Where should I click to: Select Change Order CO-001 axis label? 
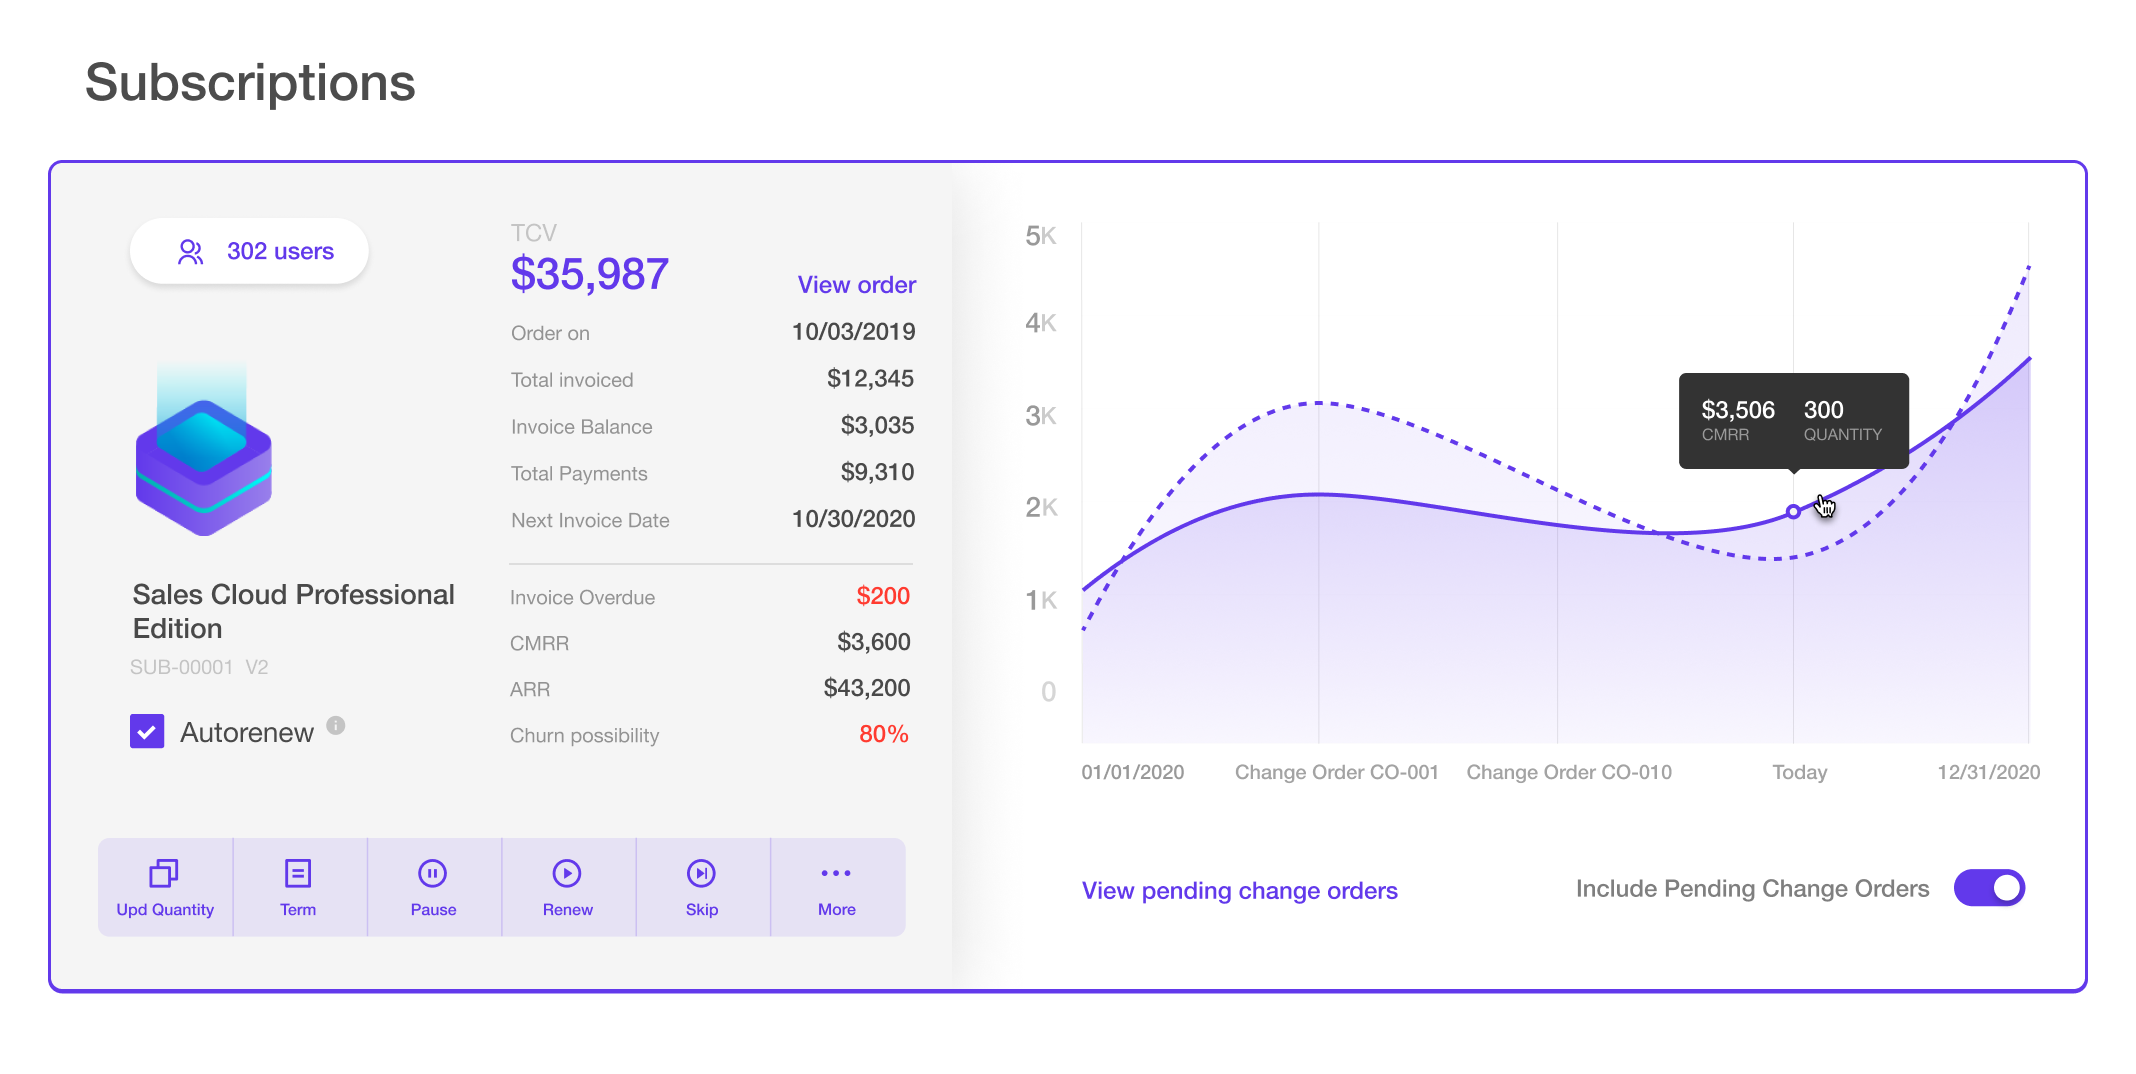1336,773
